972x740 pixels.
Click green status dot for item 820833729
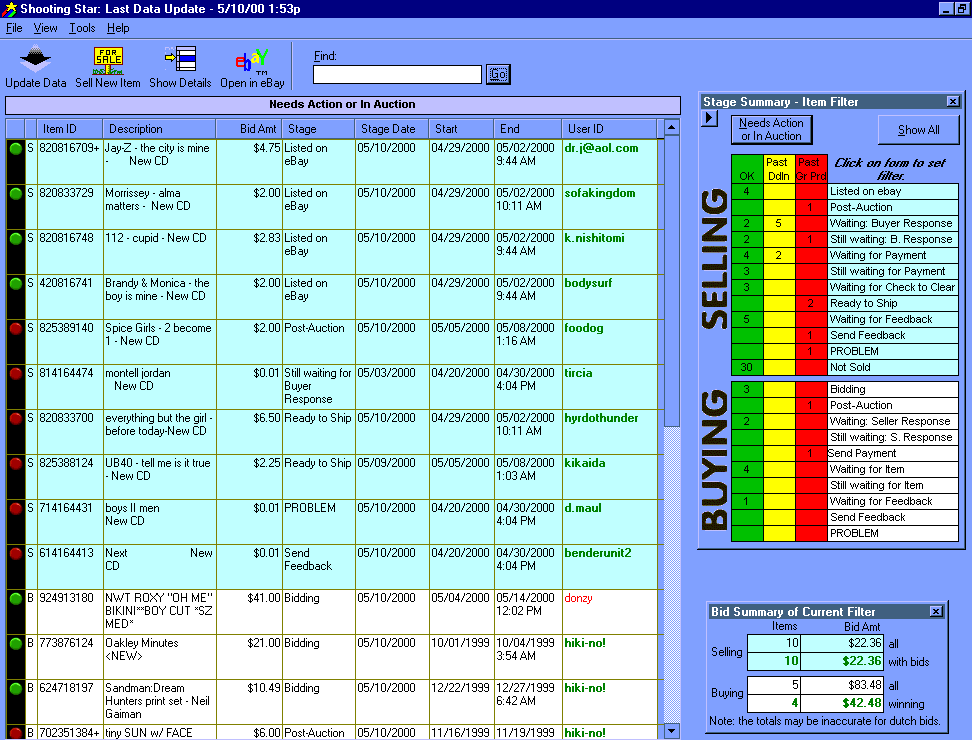click(x=15, y=194)
